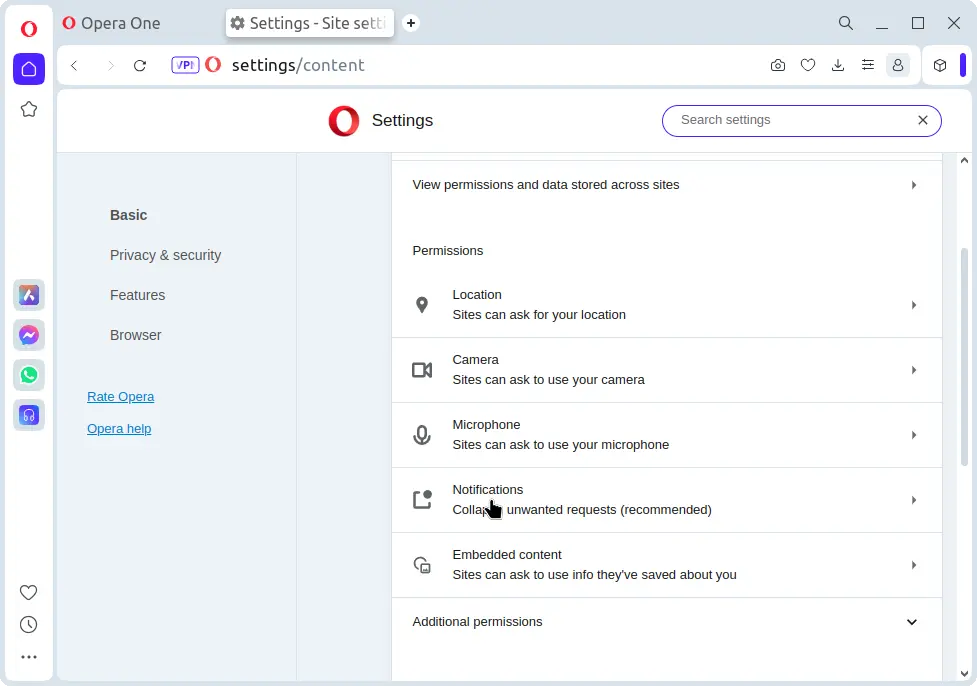Screen dimensions: 977x686
Task: Click the Location pin icon
Action: (x=422, y=305)
